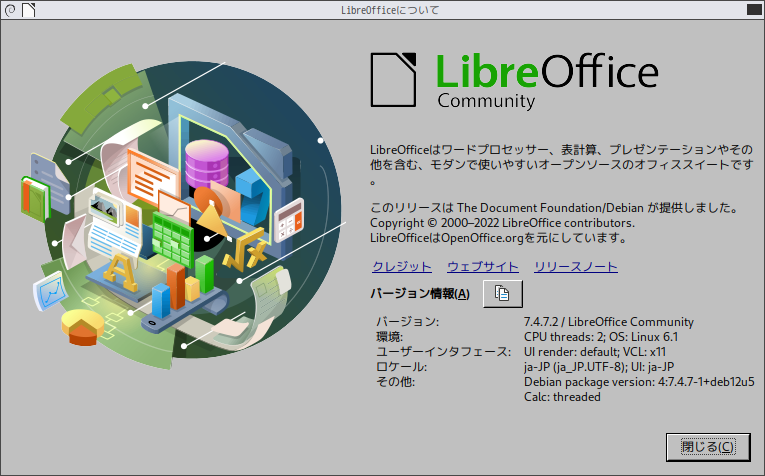Click the LibreOfficeについて title bar text
Screen dimensions: 765x476
pyautogui.click(x=390, y=10)
